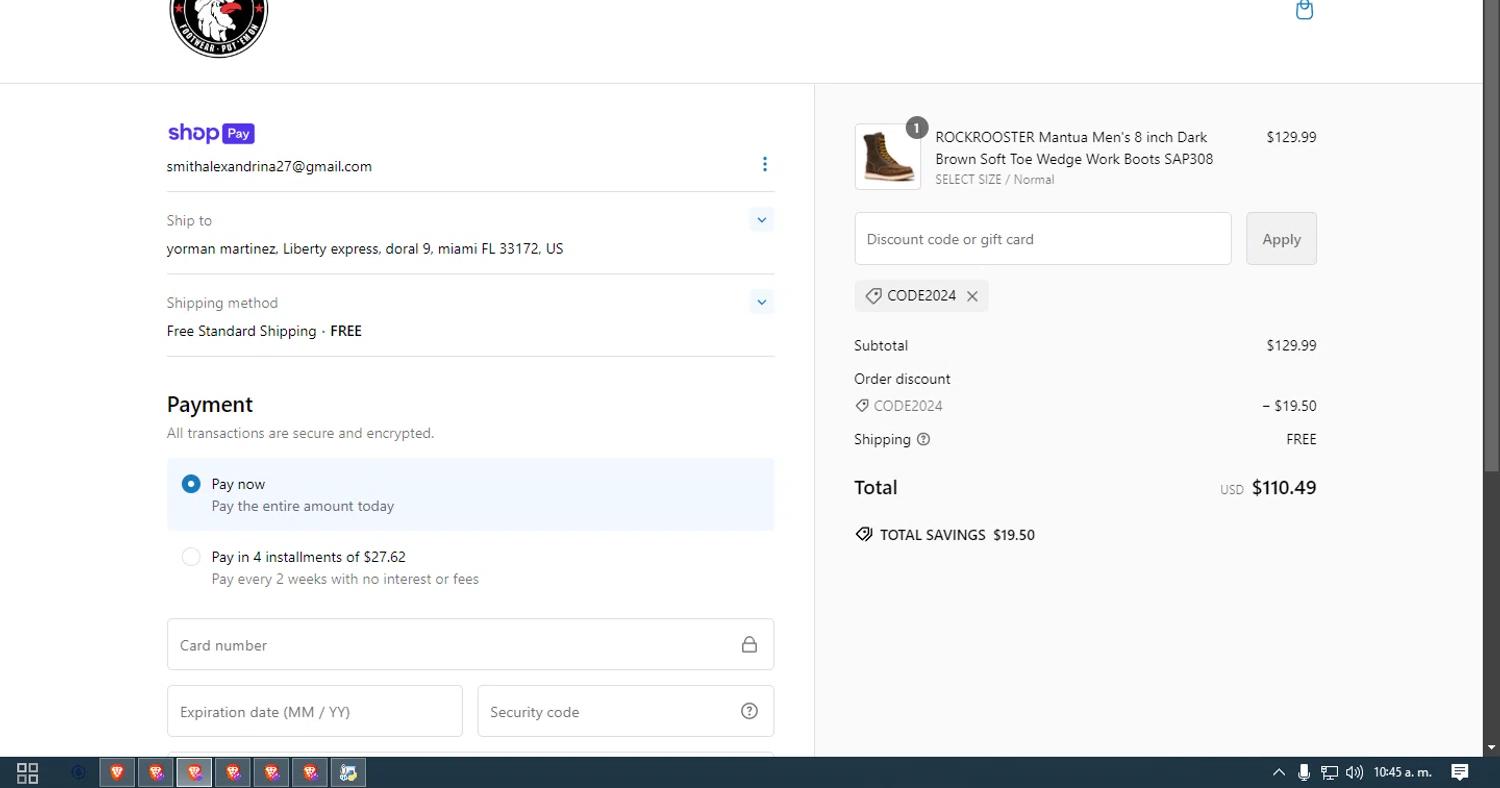Viewport: 1500px width, 788px height.
Task: Click the scrollbar down arrow
Action: 1492,747
